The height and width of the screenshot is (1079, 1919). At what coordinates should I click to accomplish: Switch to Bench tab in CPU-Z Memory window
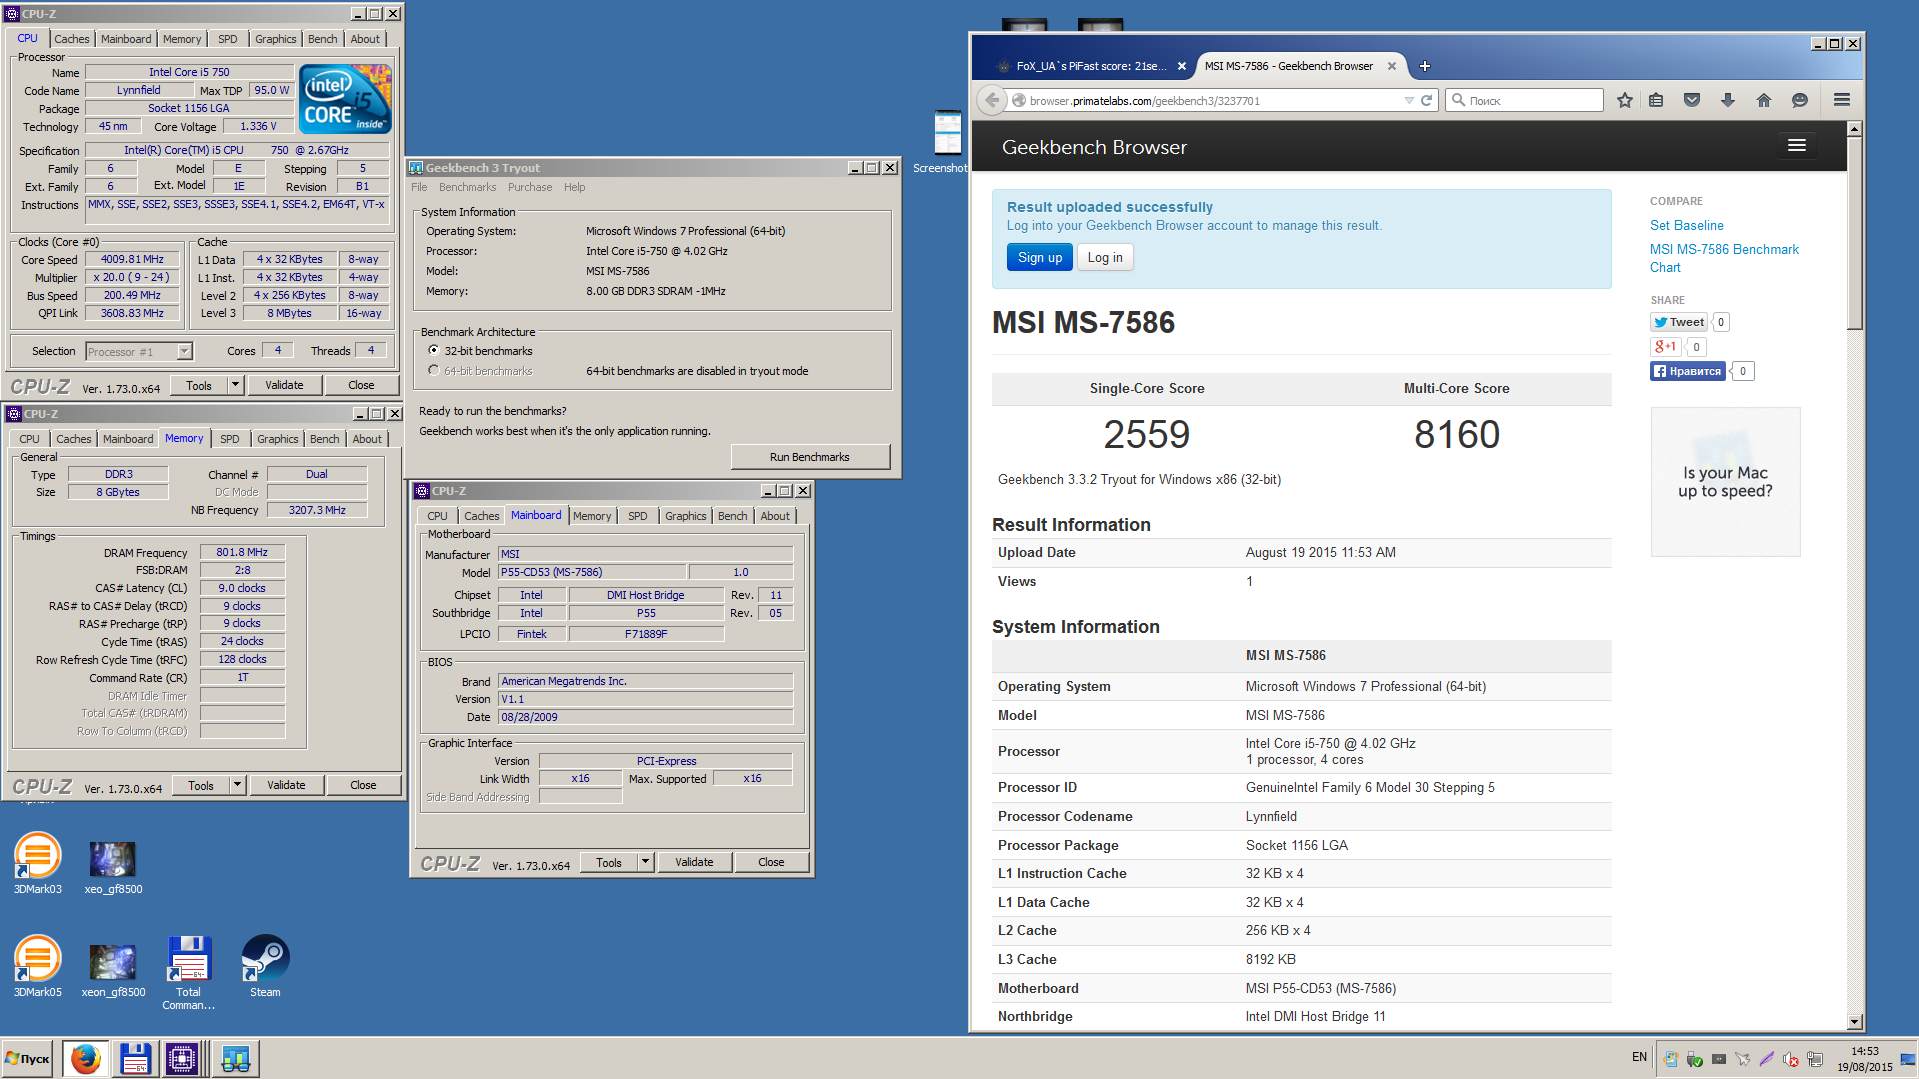tap(324, 439)
